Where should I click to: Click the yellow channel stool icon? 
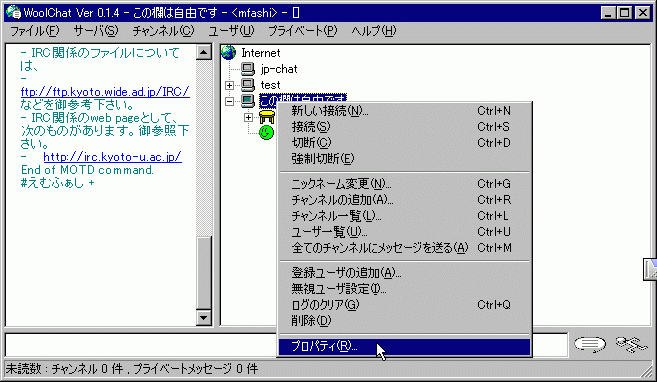click(267, 117)
